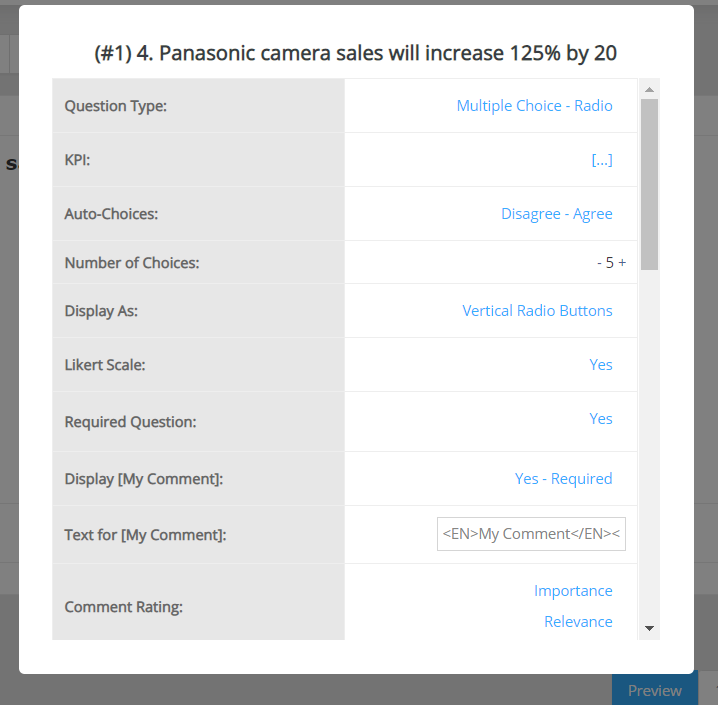Toggle the Likert Scale Yes value
718x705 pixels.
(x=600, y=364)
